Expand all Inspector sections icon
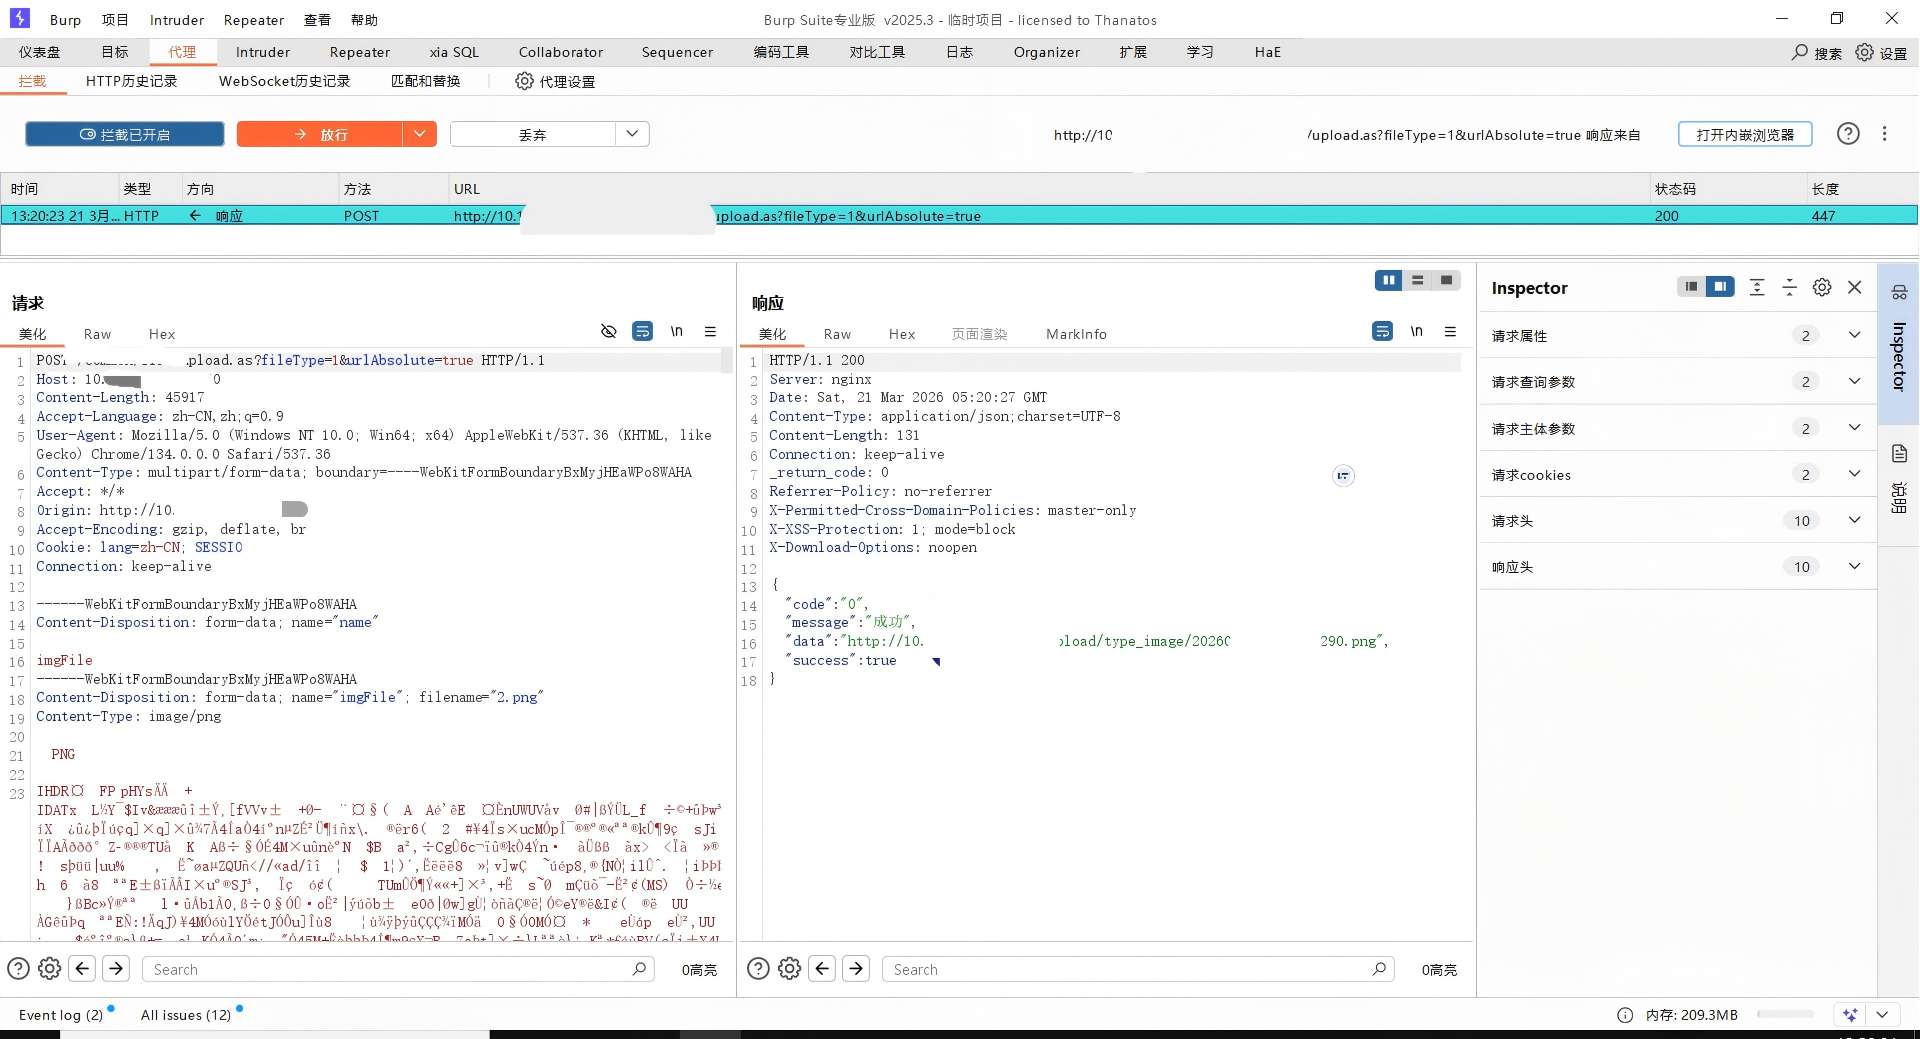Viewport: 1920px width, 1039px height. [1757, 287]
